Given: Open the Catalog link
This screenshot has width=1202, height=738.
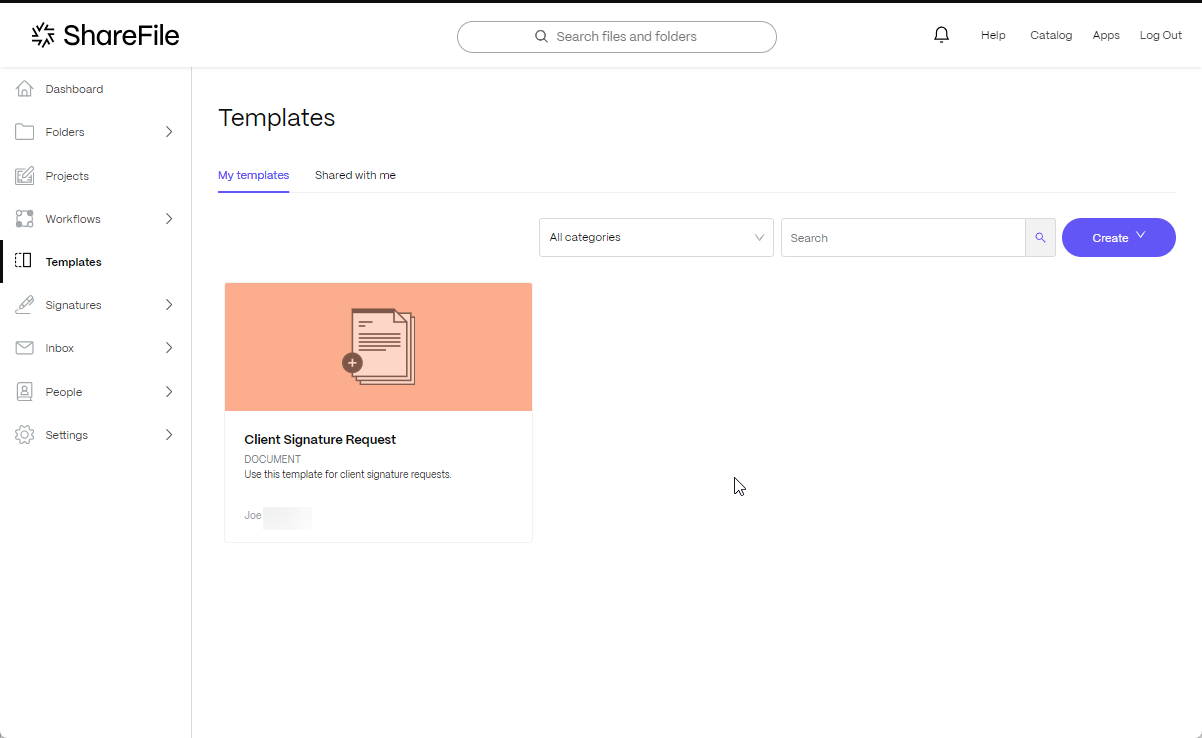Looking at the screenshot, I should (x=1051, y=35).
